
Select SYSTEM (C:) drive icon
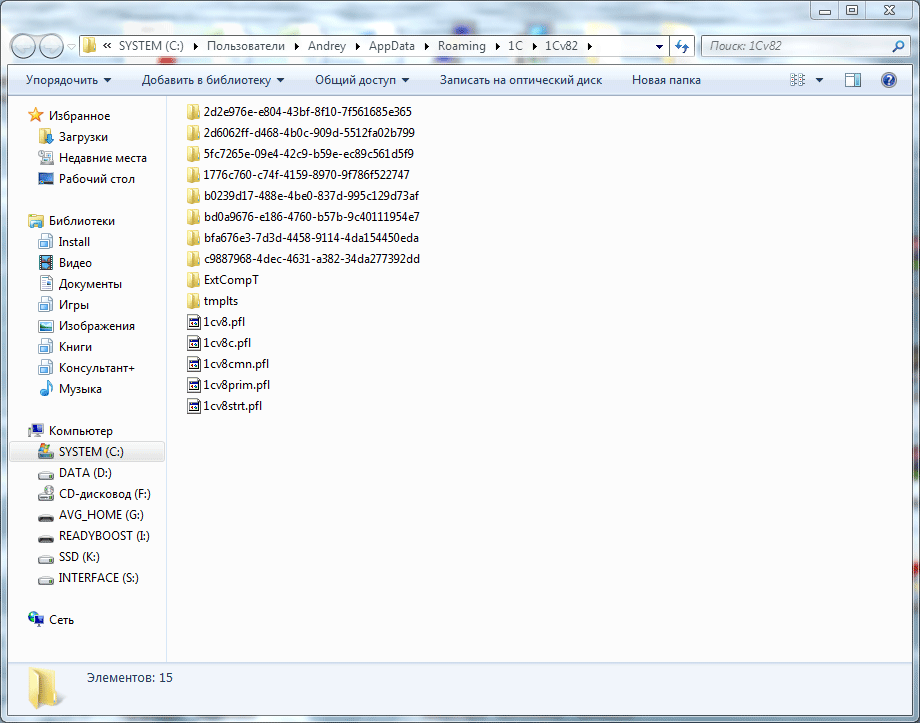pos(46,452)
